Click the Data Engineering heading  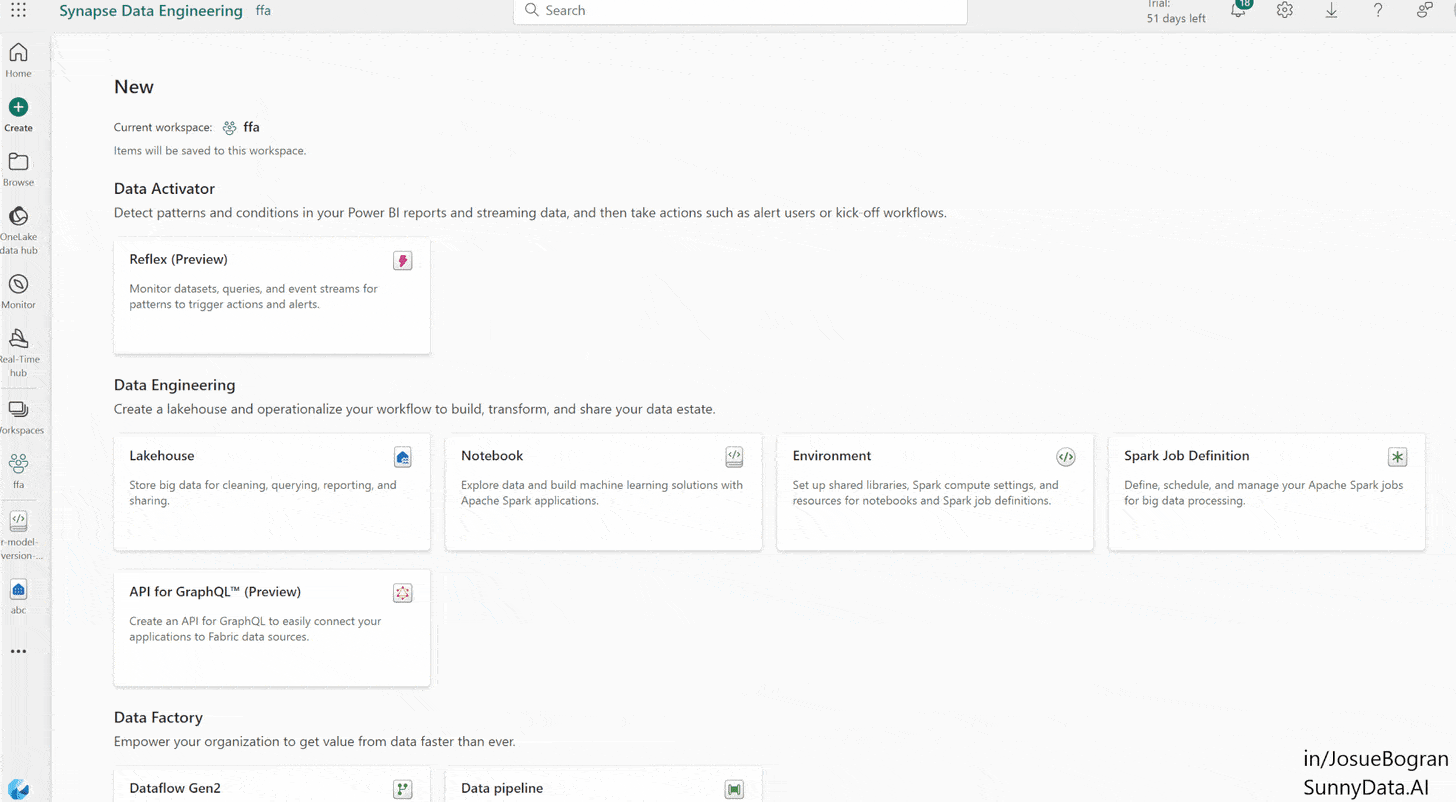(175, 385)
